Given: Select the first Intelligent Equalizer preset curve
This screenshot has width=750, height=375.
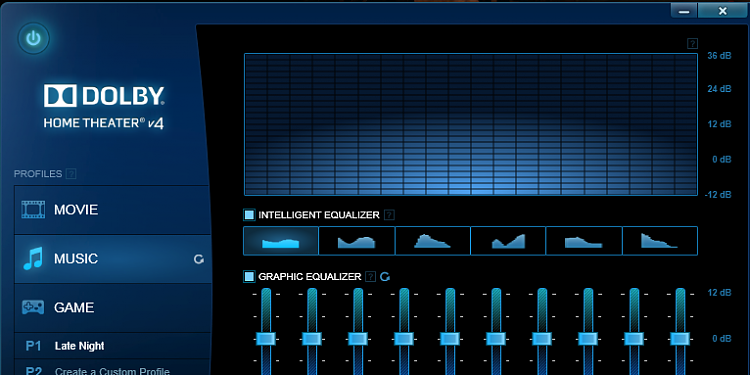Looking at the screenshot, I should click(x=281, y=241).
